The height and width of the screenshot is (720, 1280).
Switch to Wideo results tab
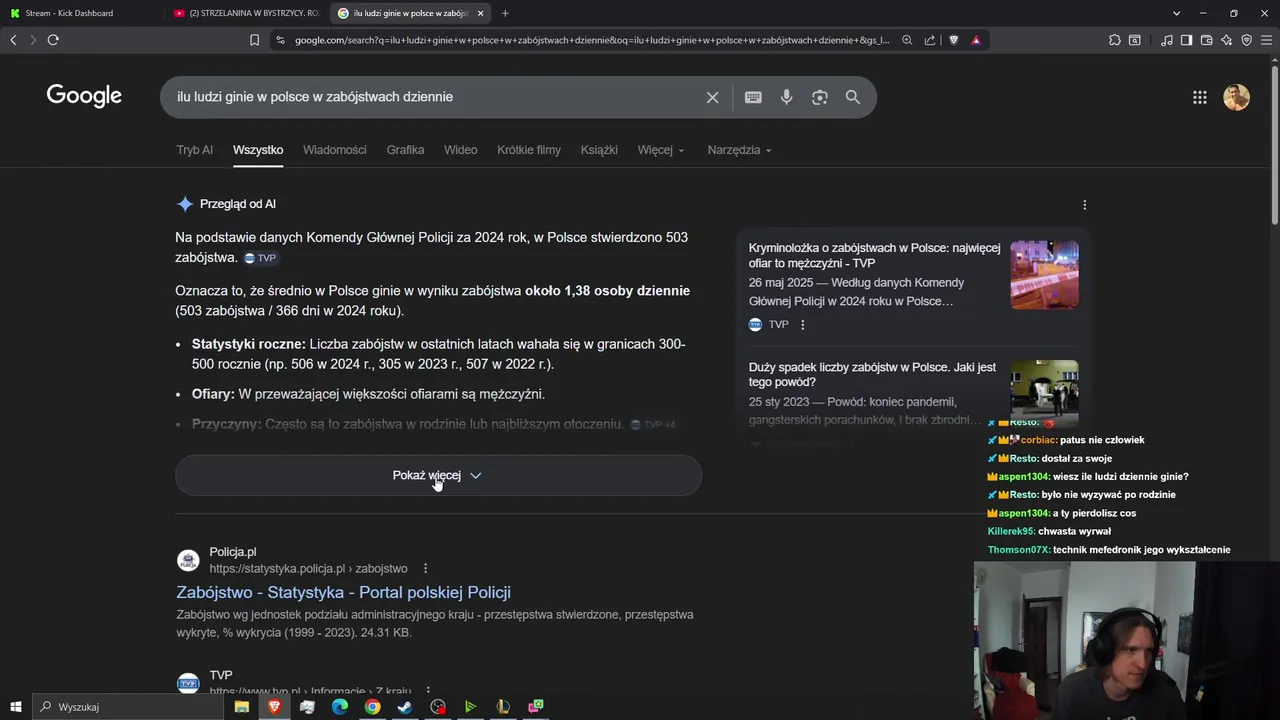tap(460, 150)
